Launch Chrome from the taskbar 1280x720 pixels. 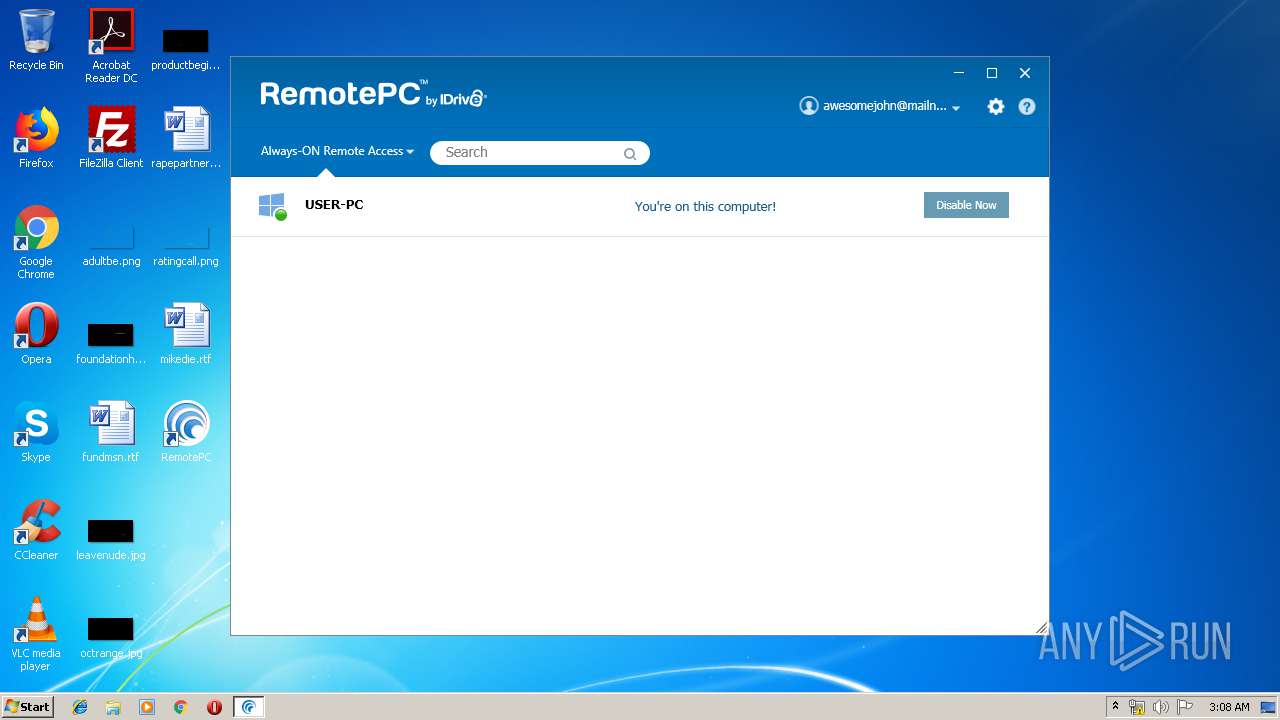(x=181, y=707)
